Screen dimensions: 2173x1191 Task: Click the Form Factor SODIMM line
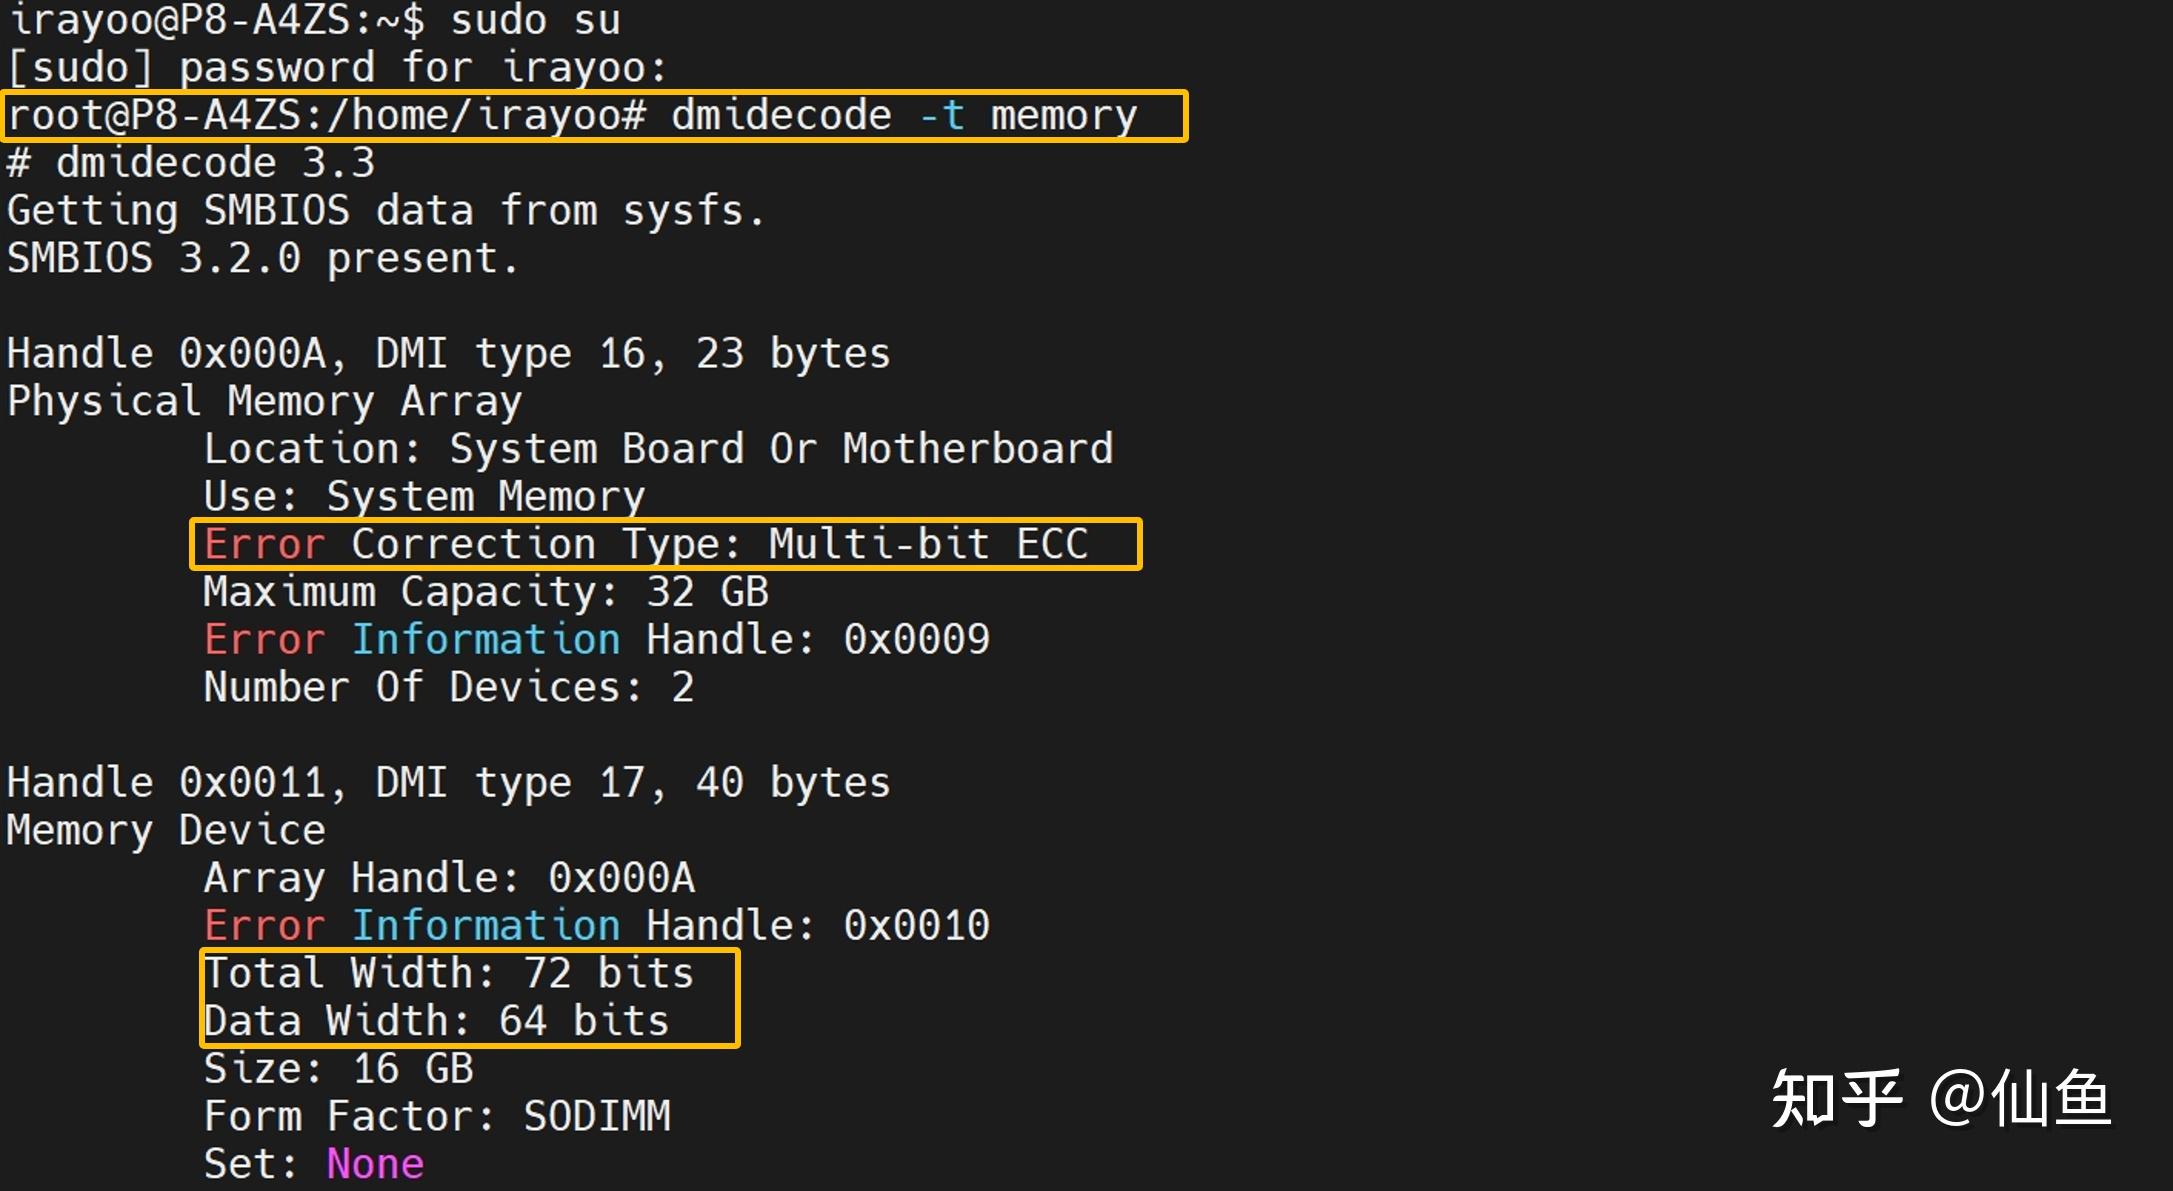coord(437,1116)
